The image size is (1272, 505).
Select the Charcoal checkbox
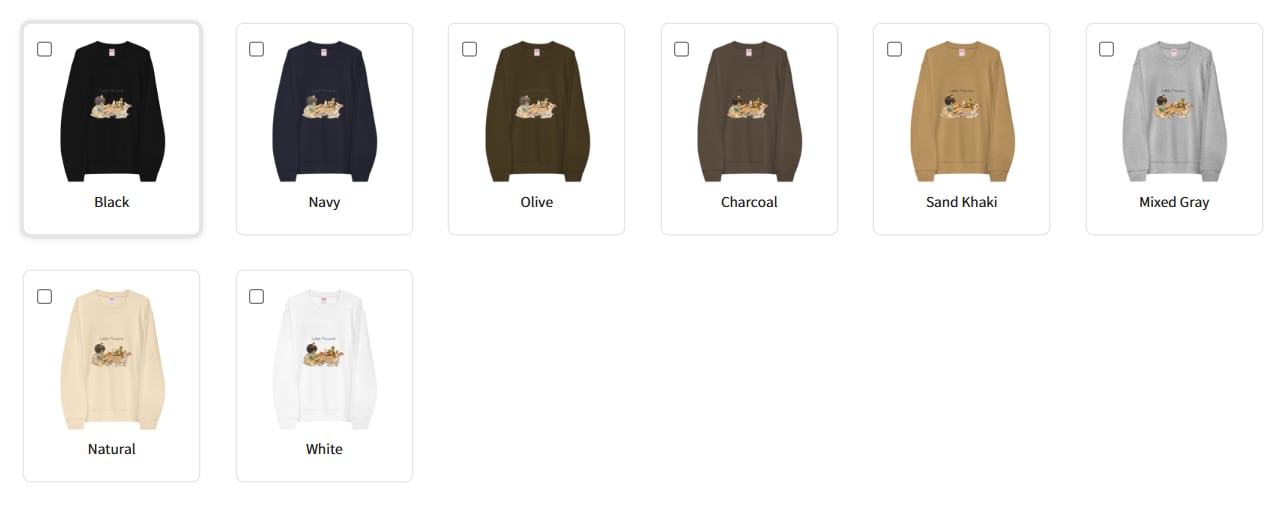(x=682, y=49)
